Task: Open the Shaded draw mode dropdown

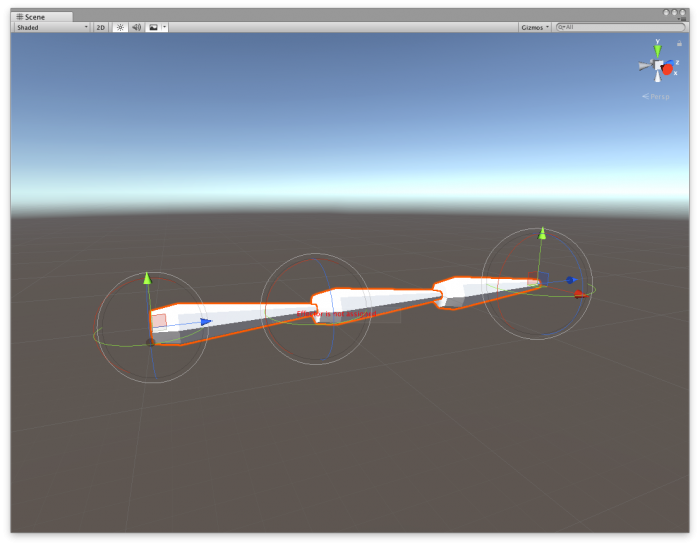Action: tap(52, 27)
